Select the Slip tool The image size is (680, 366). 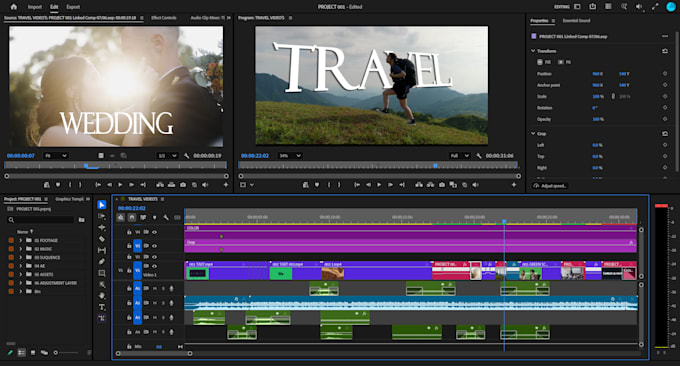click(x=102, y=250)
